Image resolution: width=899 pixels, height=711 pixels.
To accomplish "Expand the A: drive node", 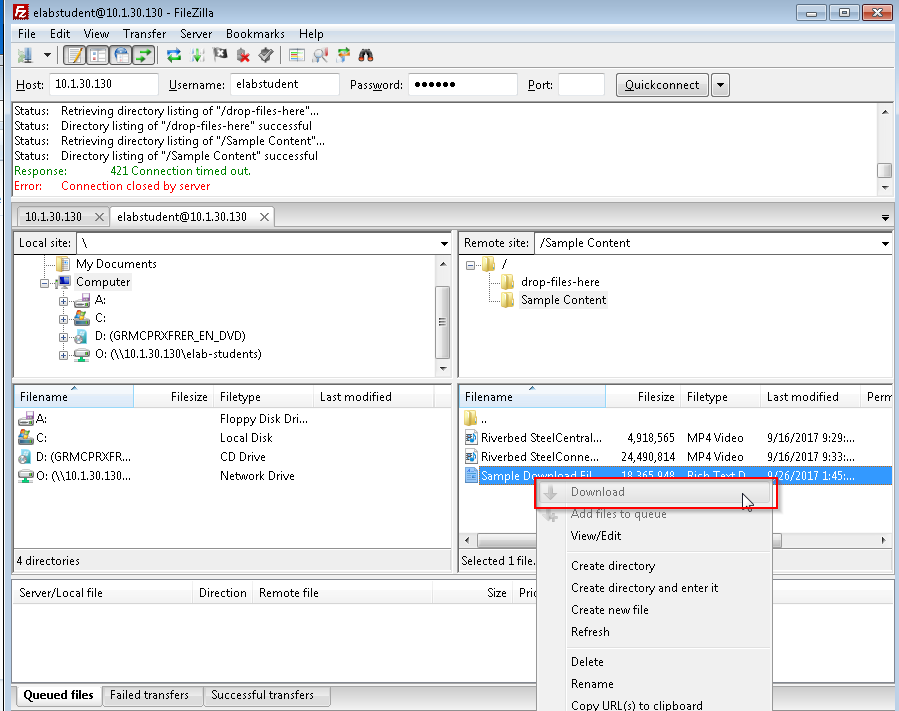I will (63, 301).
